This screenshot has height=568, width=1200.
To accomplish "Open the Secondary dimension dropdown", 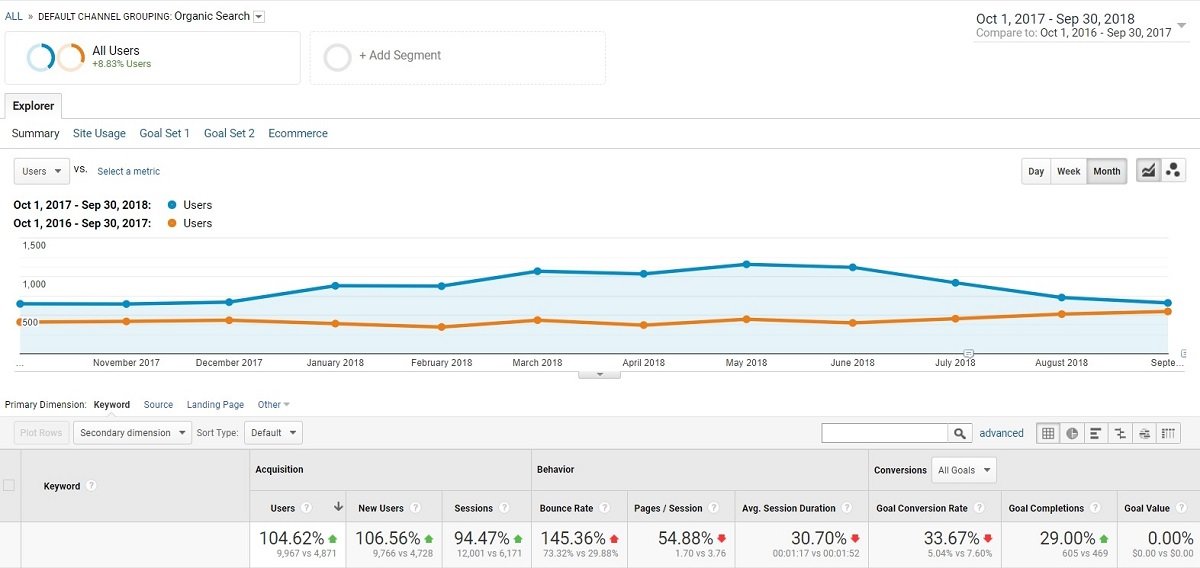I will pyautogui.click(x=133, y=433).
